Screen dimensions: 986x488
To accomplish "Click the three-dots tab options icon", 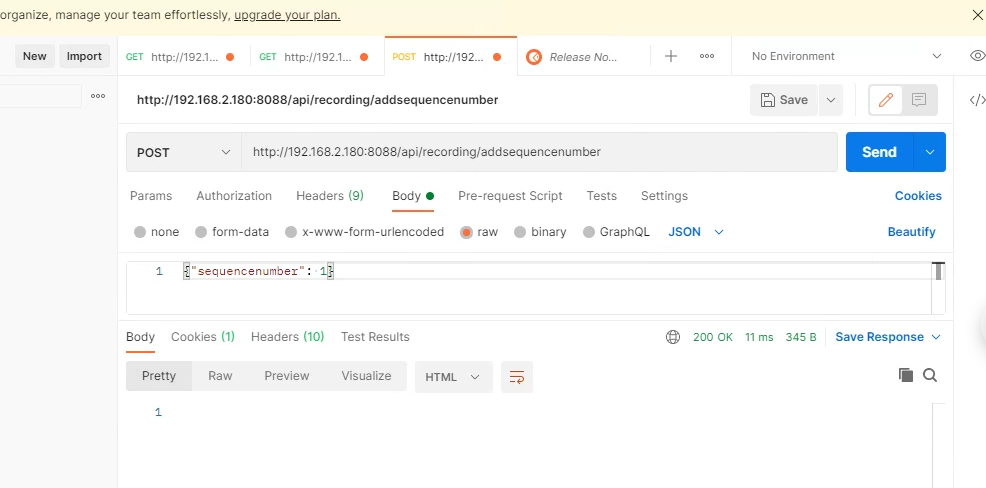I will 707,56.
